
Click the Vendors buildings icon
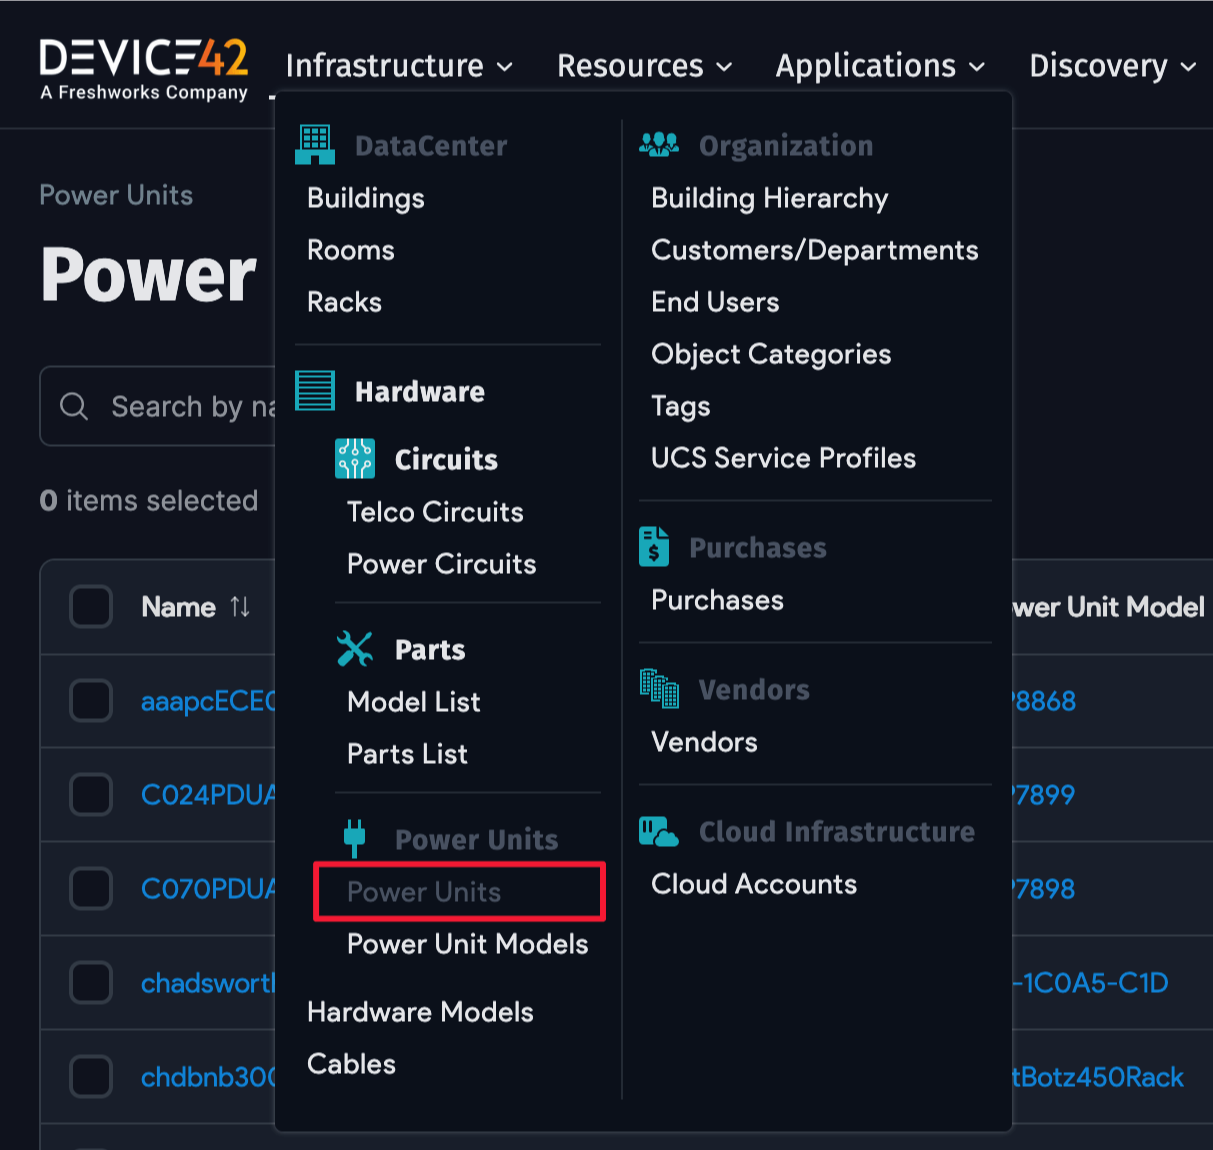point(659,688)
